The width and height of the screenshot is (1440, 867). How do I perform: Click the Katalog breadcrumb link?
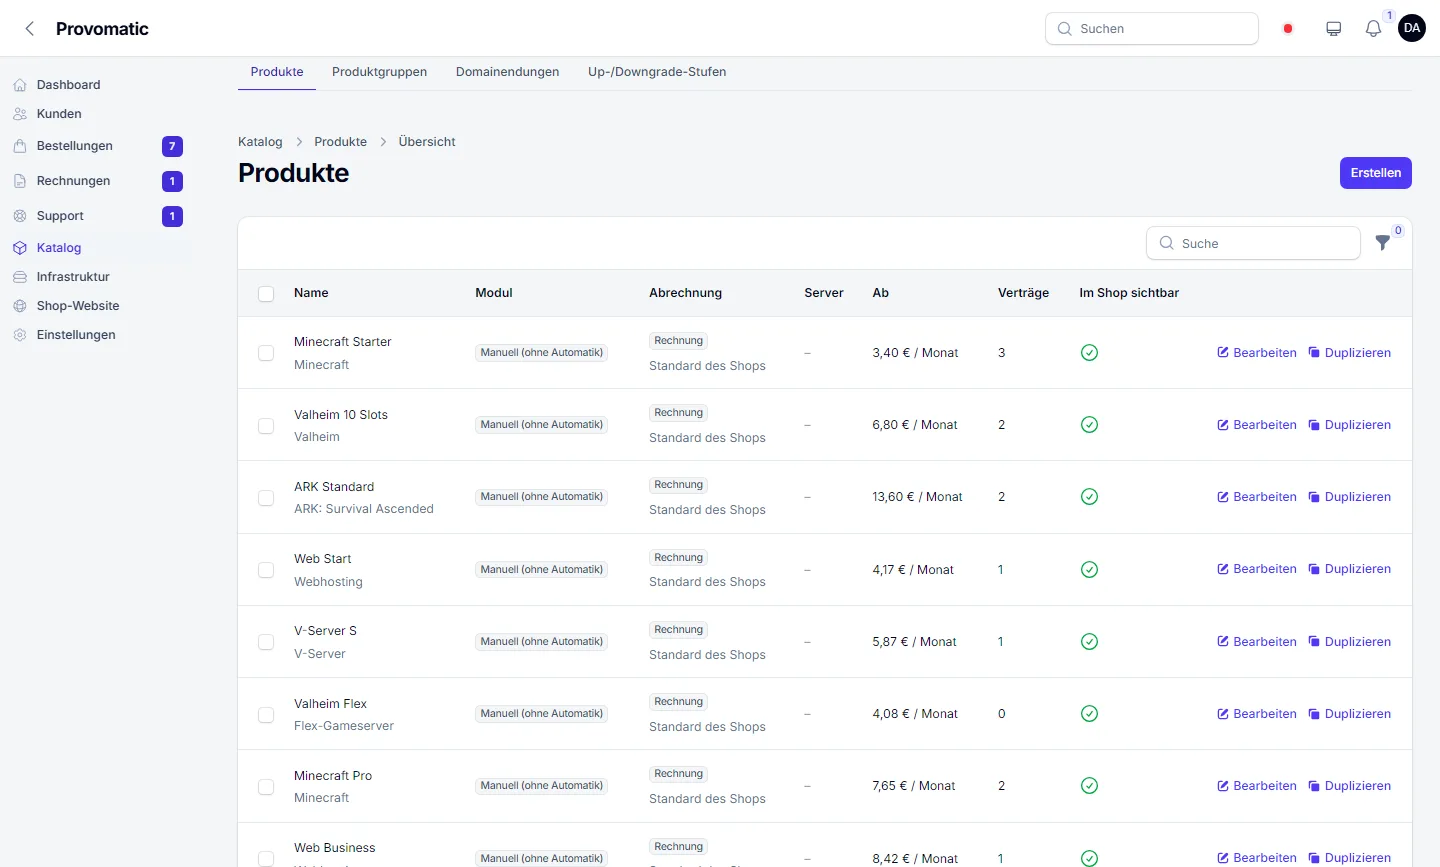point(260,142)
